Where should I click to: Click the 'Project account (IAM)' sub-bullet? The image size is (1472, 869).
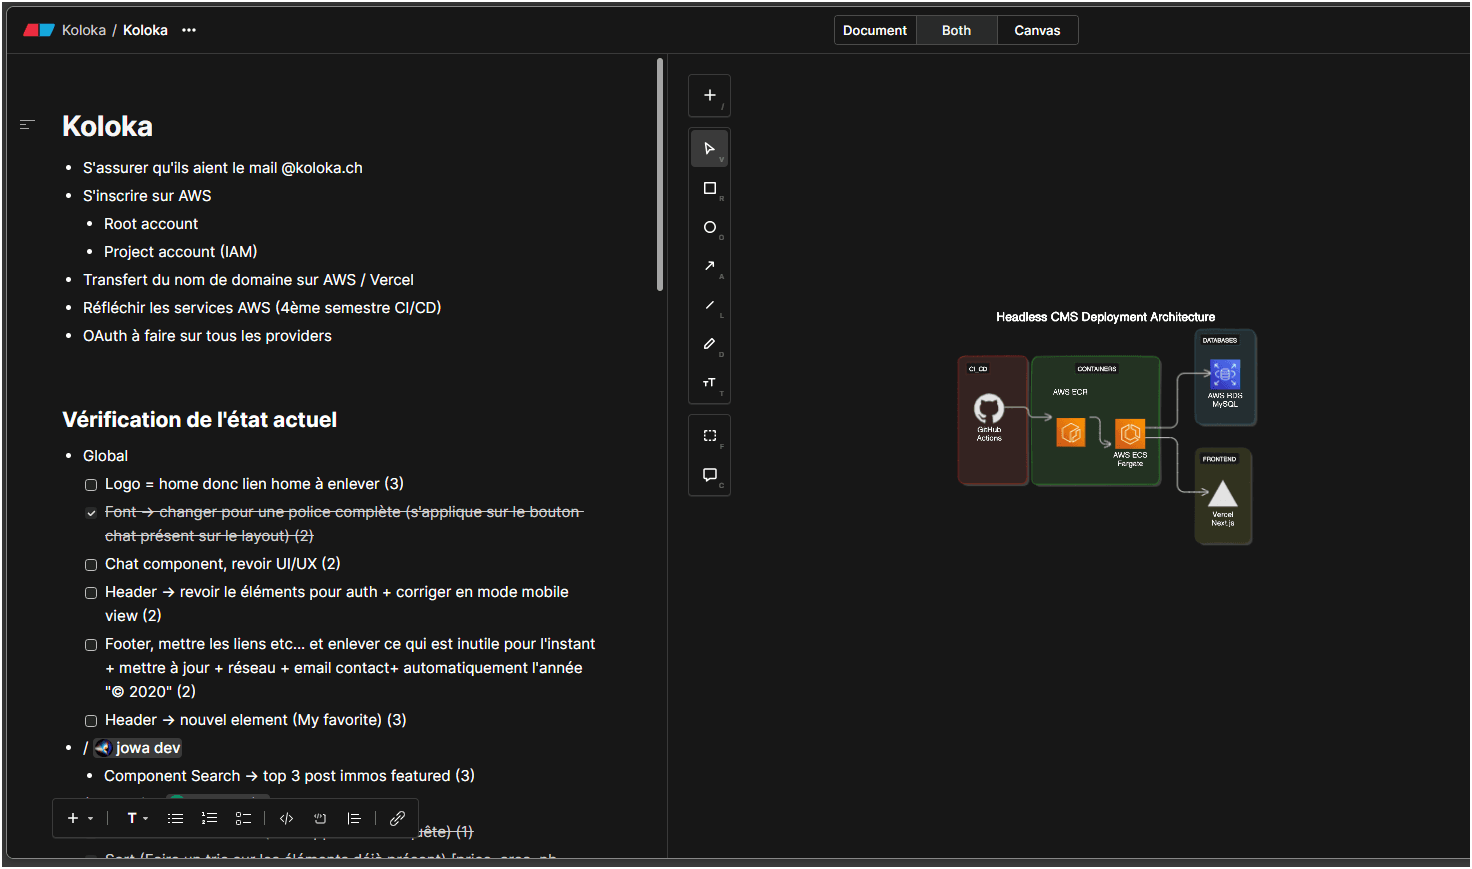point(181,252)
